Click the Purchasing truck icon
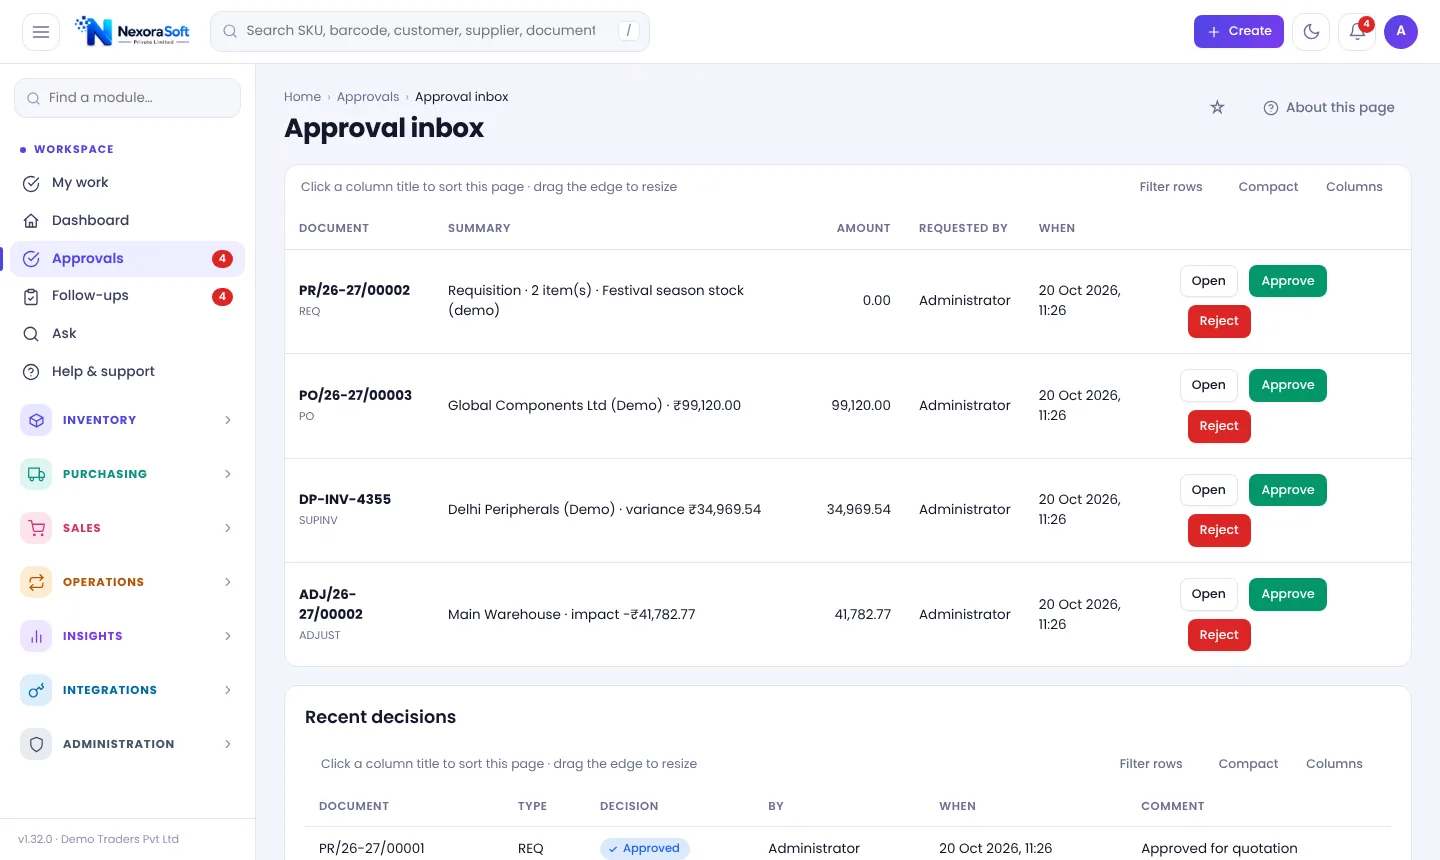This screenshot has height=860, width=1440. click(x=36, y=474)
